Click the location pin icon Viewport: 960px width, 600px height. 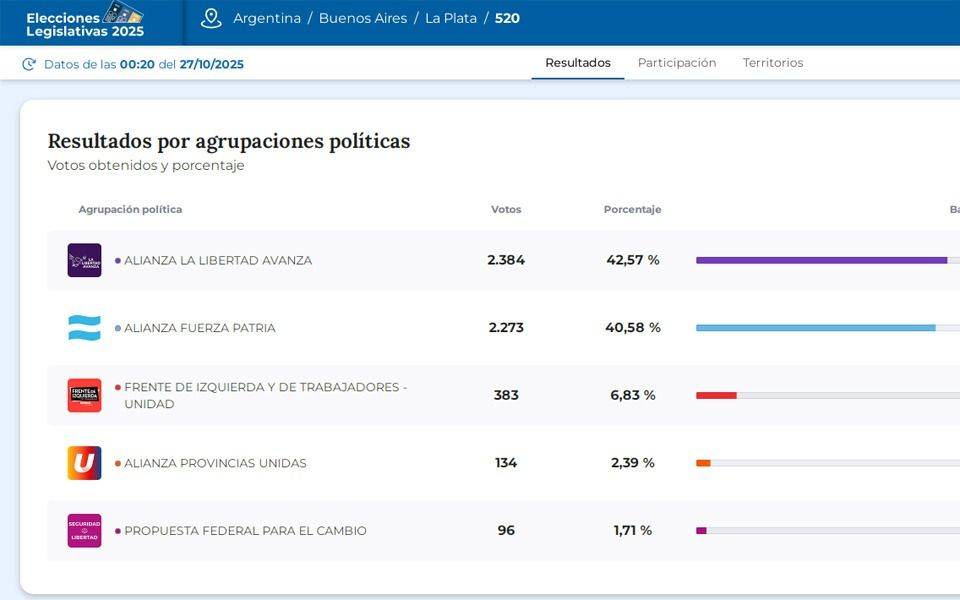coord(211,18)
